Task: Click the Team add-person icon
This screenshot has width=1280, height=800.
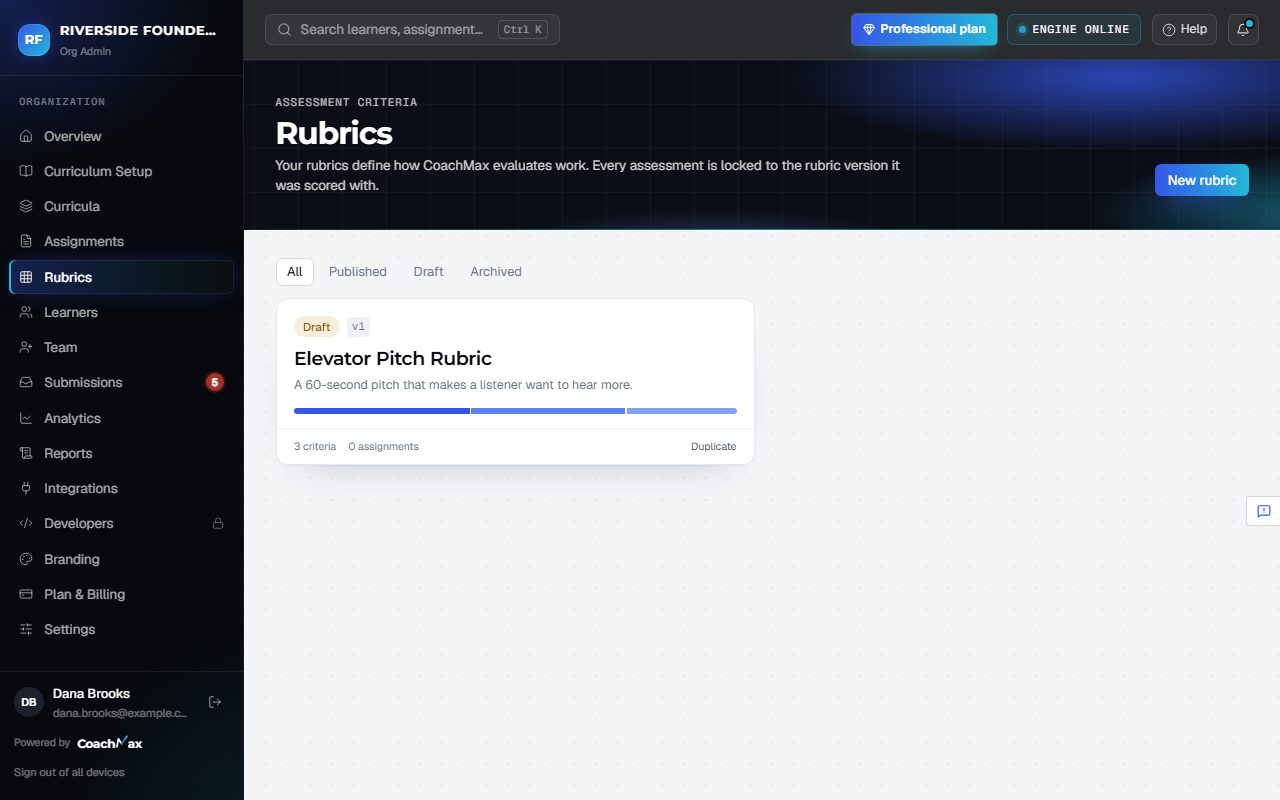Action: click(x=26, y=347)
